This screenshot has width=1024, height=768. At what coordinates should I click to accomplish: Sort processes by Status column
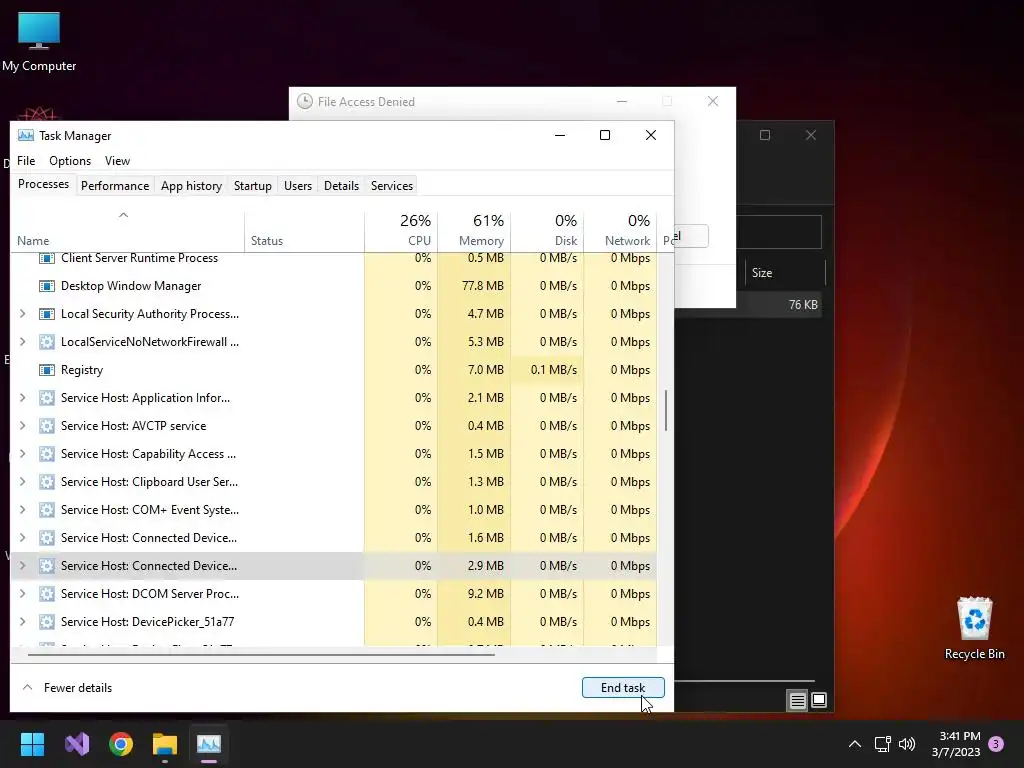[304, 232]
